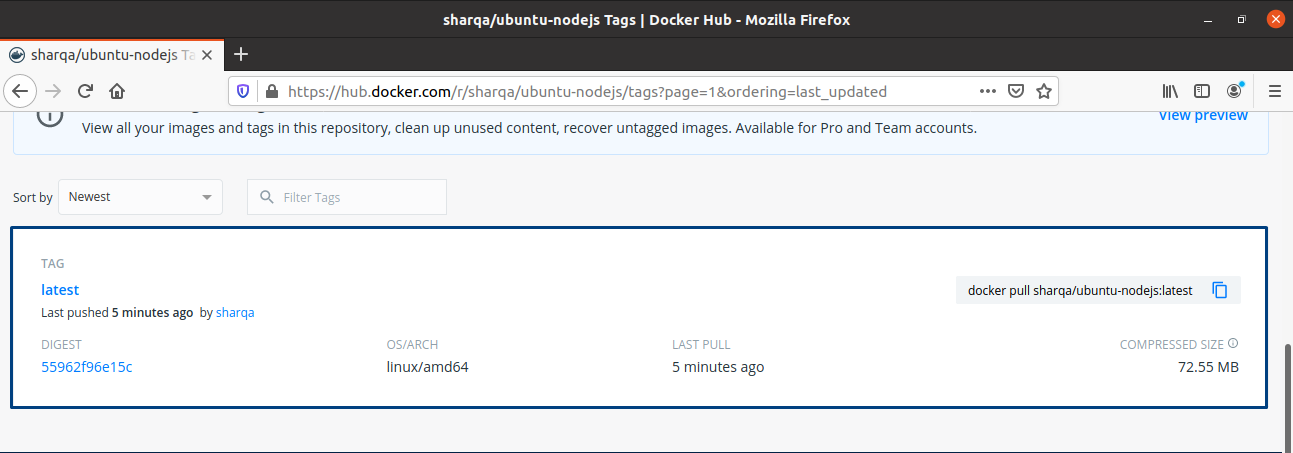Show the Firefox library icon
Viewport: 1293px width, 453px height.
1170,91
